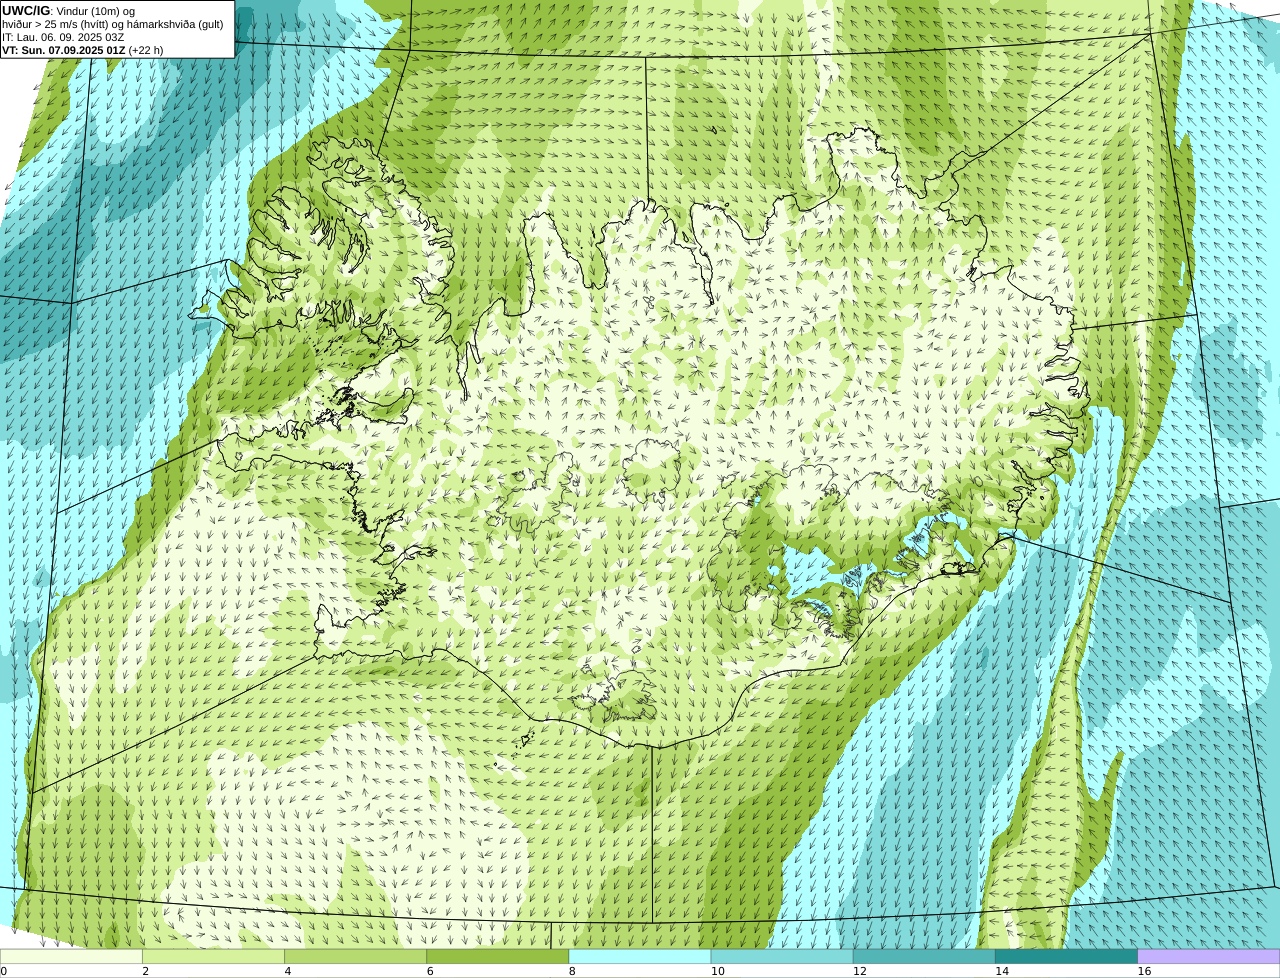Click the pale cream 0–2 legend swatch
The height and width of the screenshot is (978, 1280).
(x=71, y=956)
